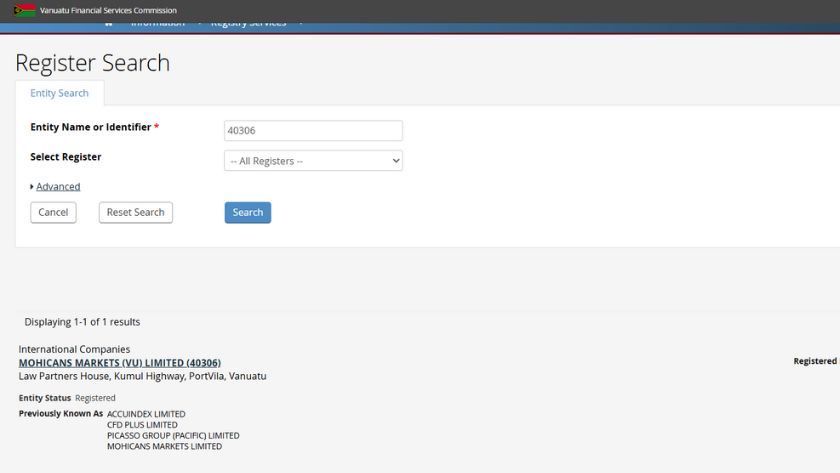Select former name PICASSO GROUP (PACIFIC) LIMITED
Screen dimensions: 840x473
(x=173, y=436)
